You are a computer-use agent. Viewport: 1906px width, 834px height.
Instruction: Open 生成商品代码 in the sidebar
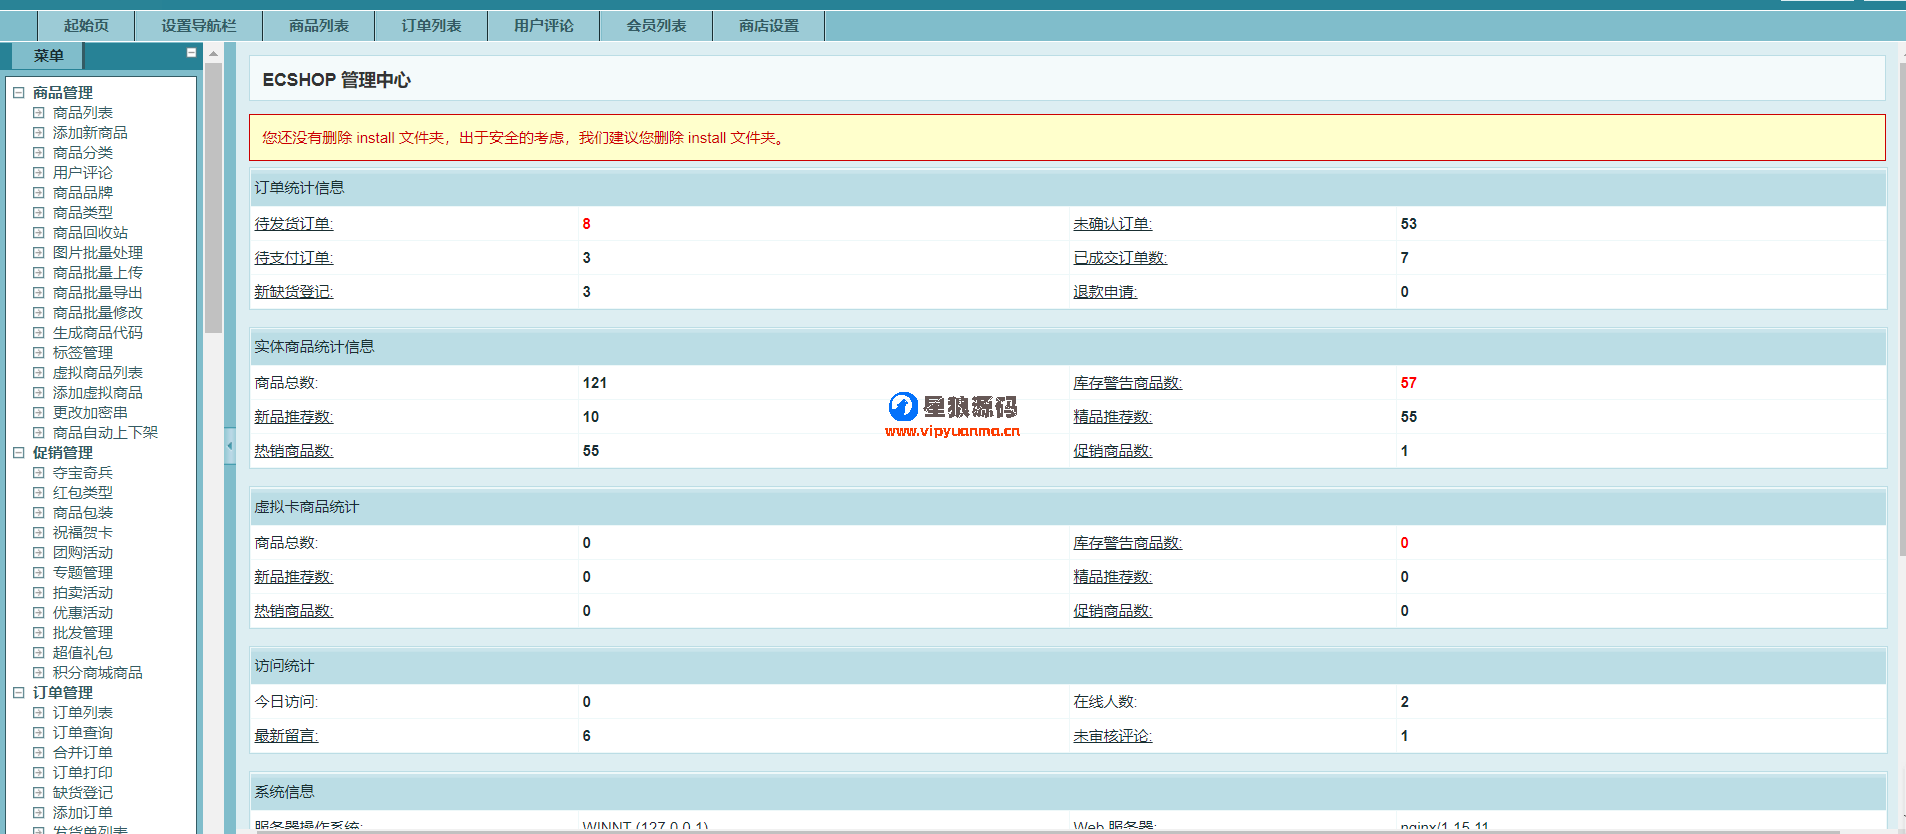click(98, 332)
